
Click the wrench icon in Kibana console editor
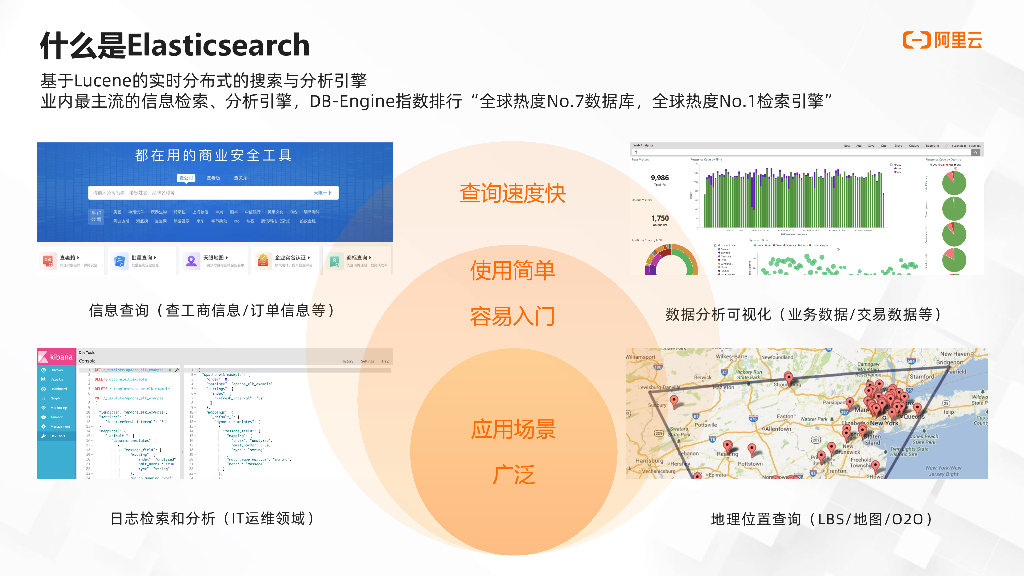click(x=176, y=370)
